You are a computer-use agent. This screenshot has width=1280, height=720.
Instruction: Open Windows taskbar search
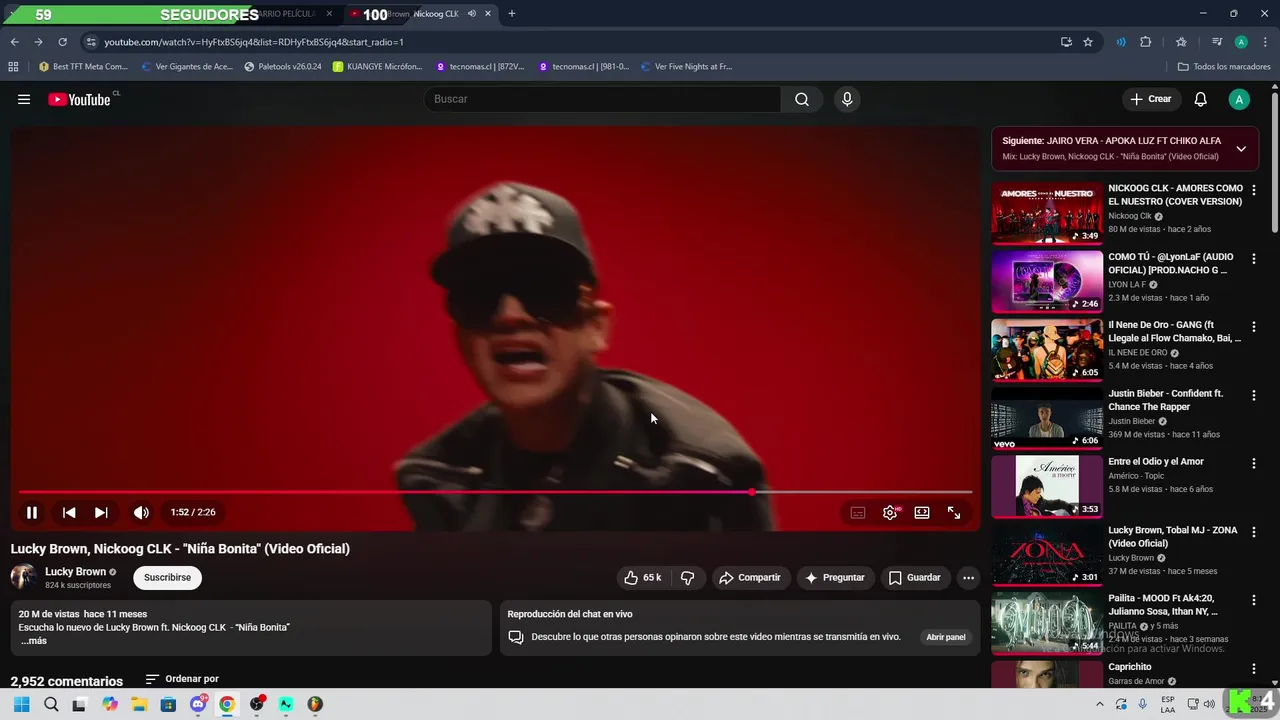click(51, 704)
